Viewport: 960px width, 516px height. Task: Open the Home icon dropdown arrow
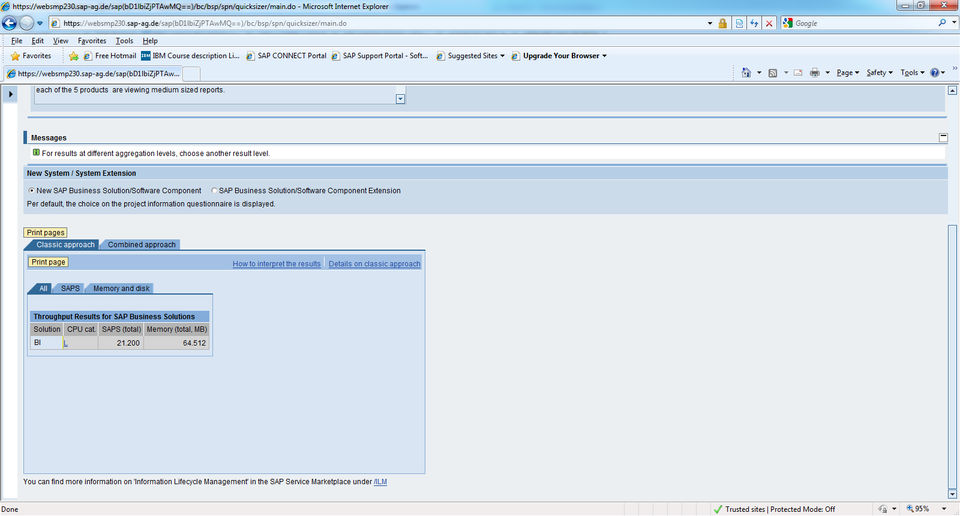pyautogui.click(x=759, y=73)
